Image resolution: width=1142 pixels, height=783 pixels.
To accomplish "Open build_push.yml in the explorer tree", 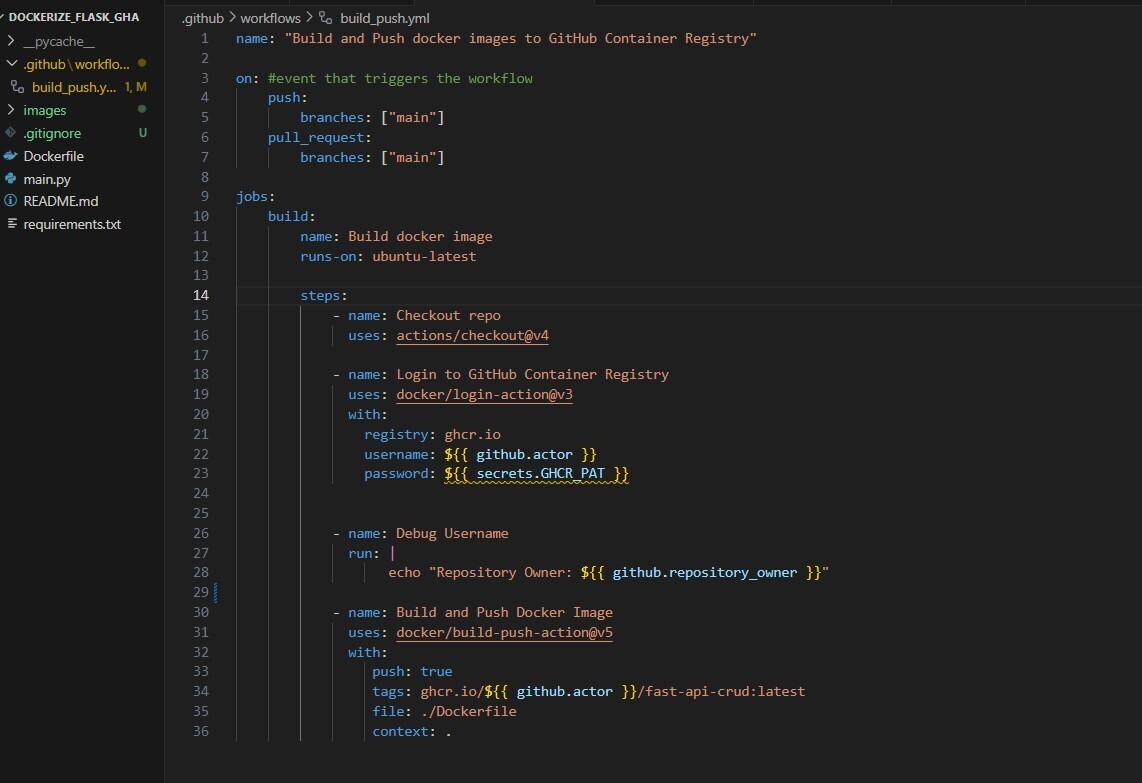I will tap(74, 87).
